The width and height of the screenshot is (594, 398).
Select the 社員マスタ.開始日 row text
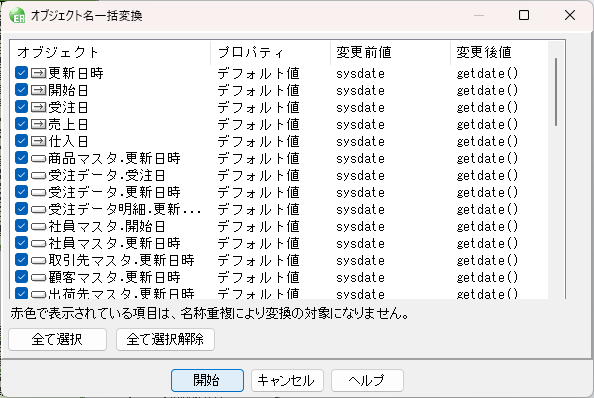pyautogui.click(x=107, y=226)
